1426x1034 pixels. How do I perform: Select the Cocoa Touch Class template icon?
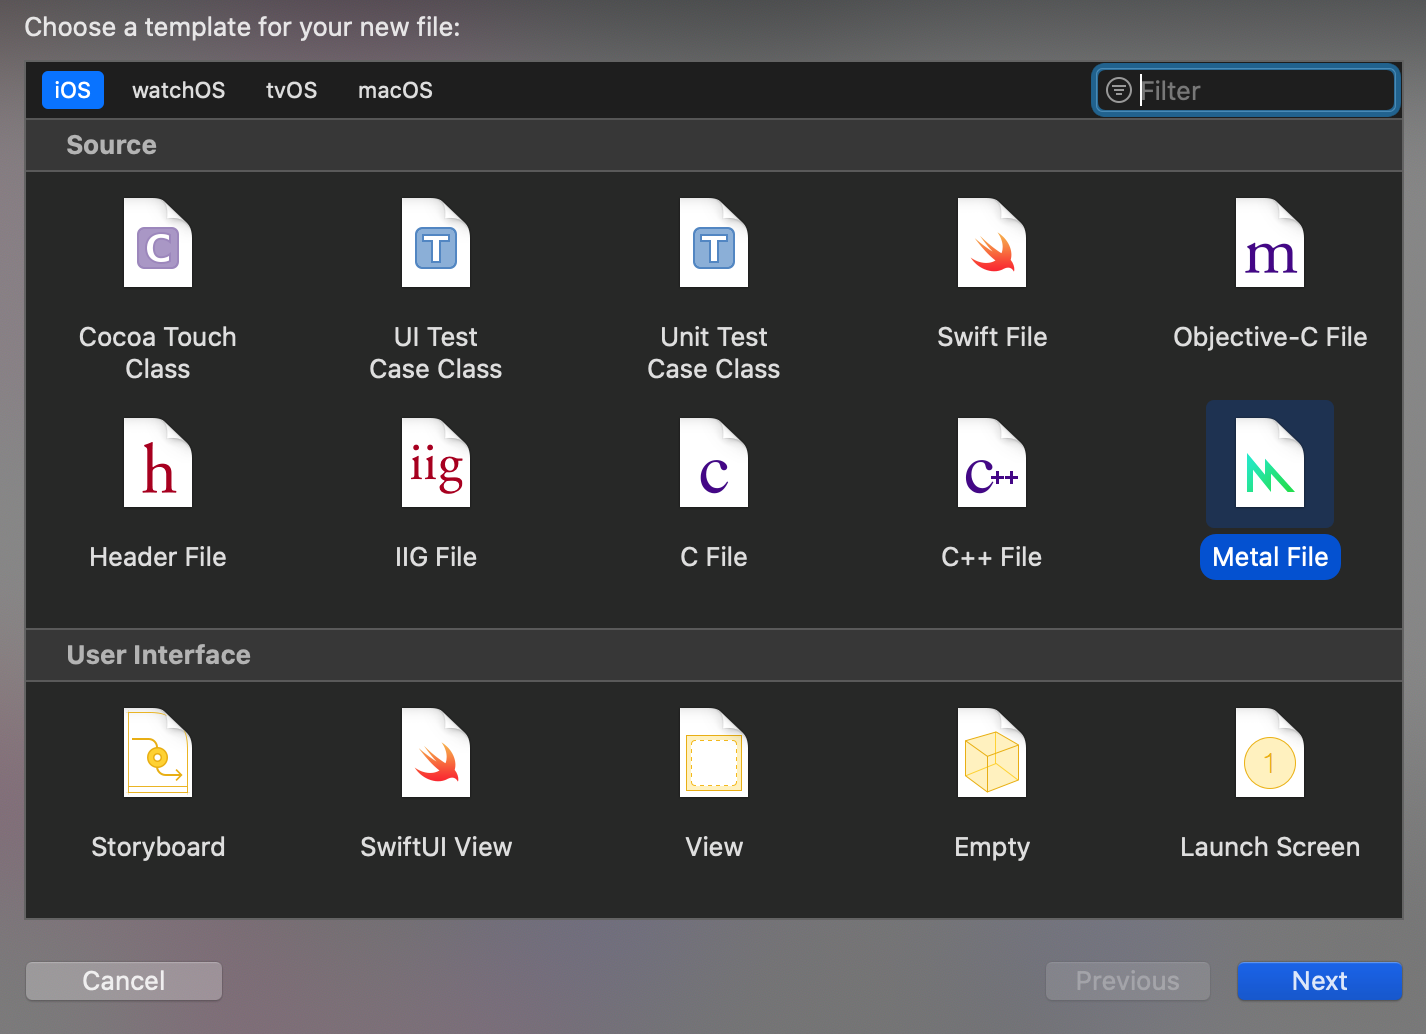click(x=158, y=243)
